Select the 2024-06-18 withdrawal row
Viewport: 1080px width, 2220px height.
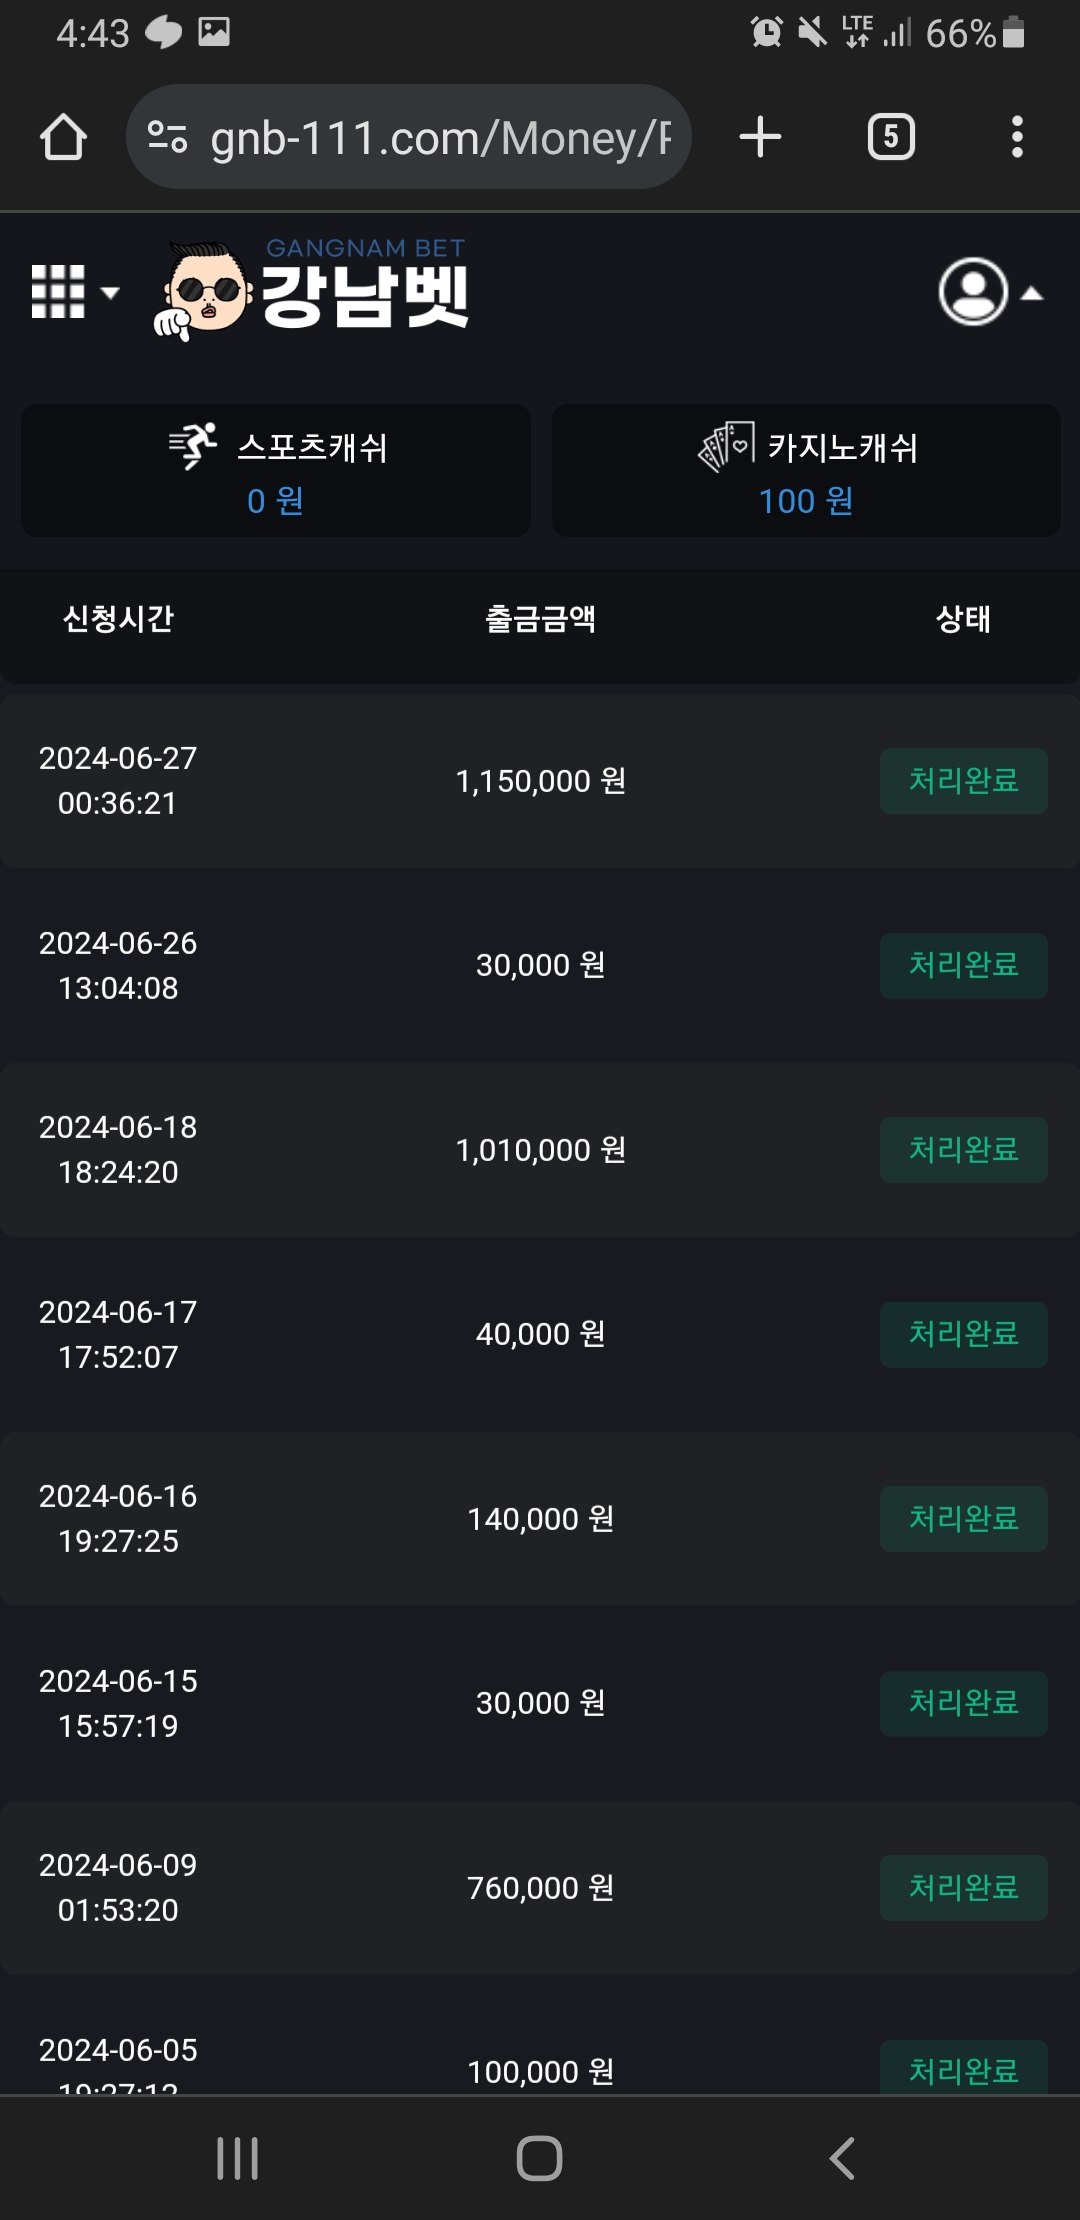(x=540, y=1150)
